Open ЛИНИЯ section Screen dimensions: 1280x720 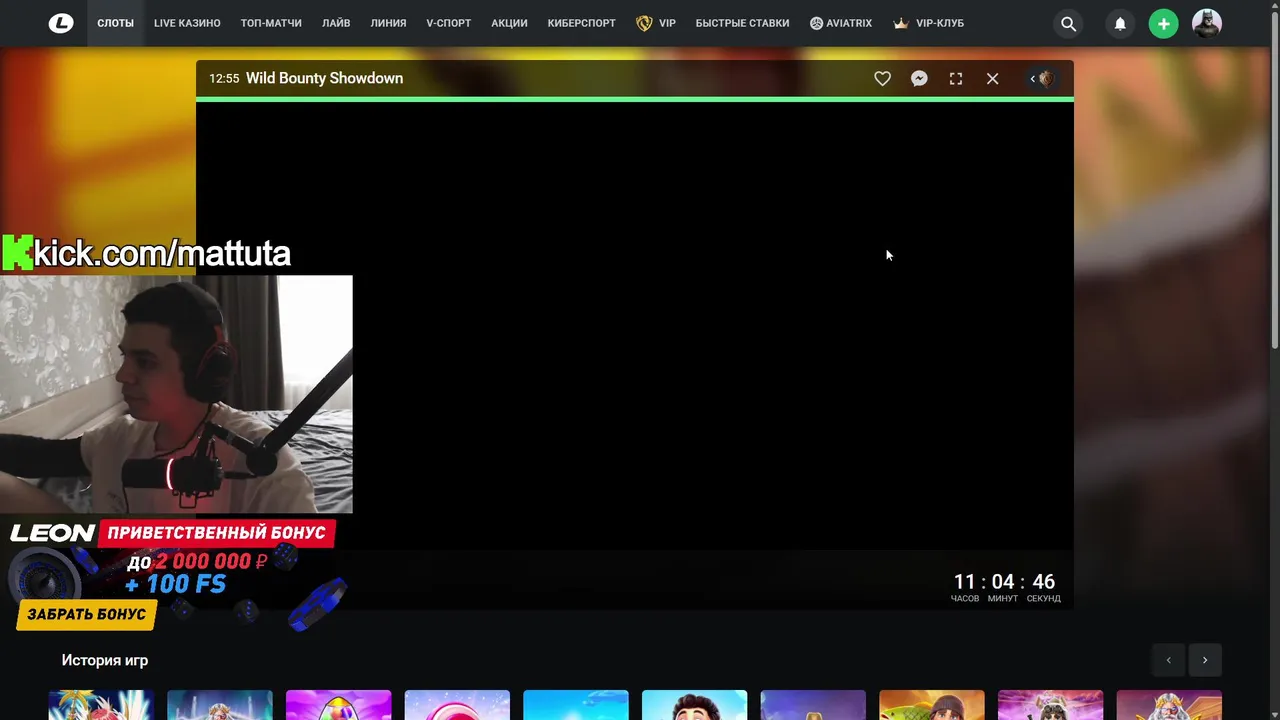(388, 23)
